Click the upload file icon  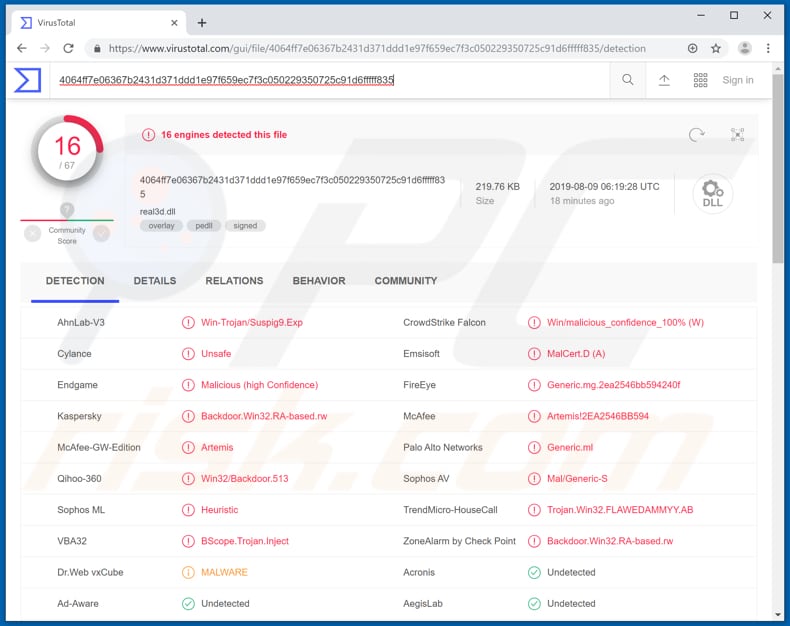coord(664,80)
